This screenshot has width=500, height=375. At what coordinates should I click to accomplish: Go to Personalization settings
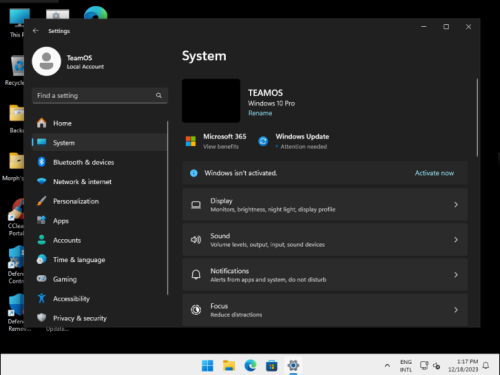tap(99, 201)
